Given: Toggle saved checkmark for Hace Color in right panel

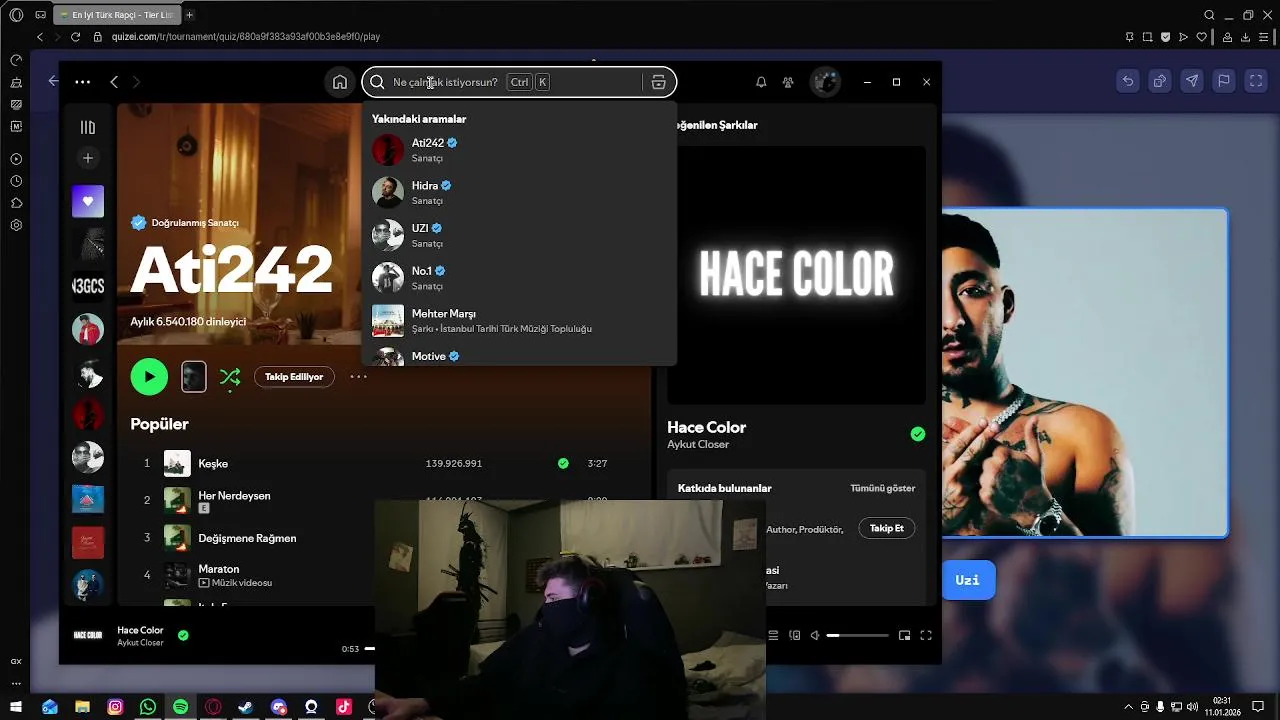Looking at the screenshot, I should pyautogui.click(x=918, y=434).
